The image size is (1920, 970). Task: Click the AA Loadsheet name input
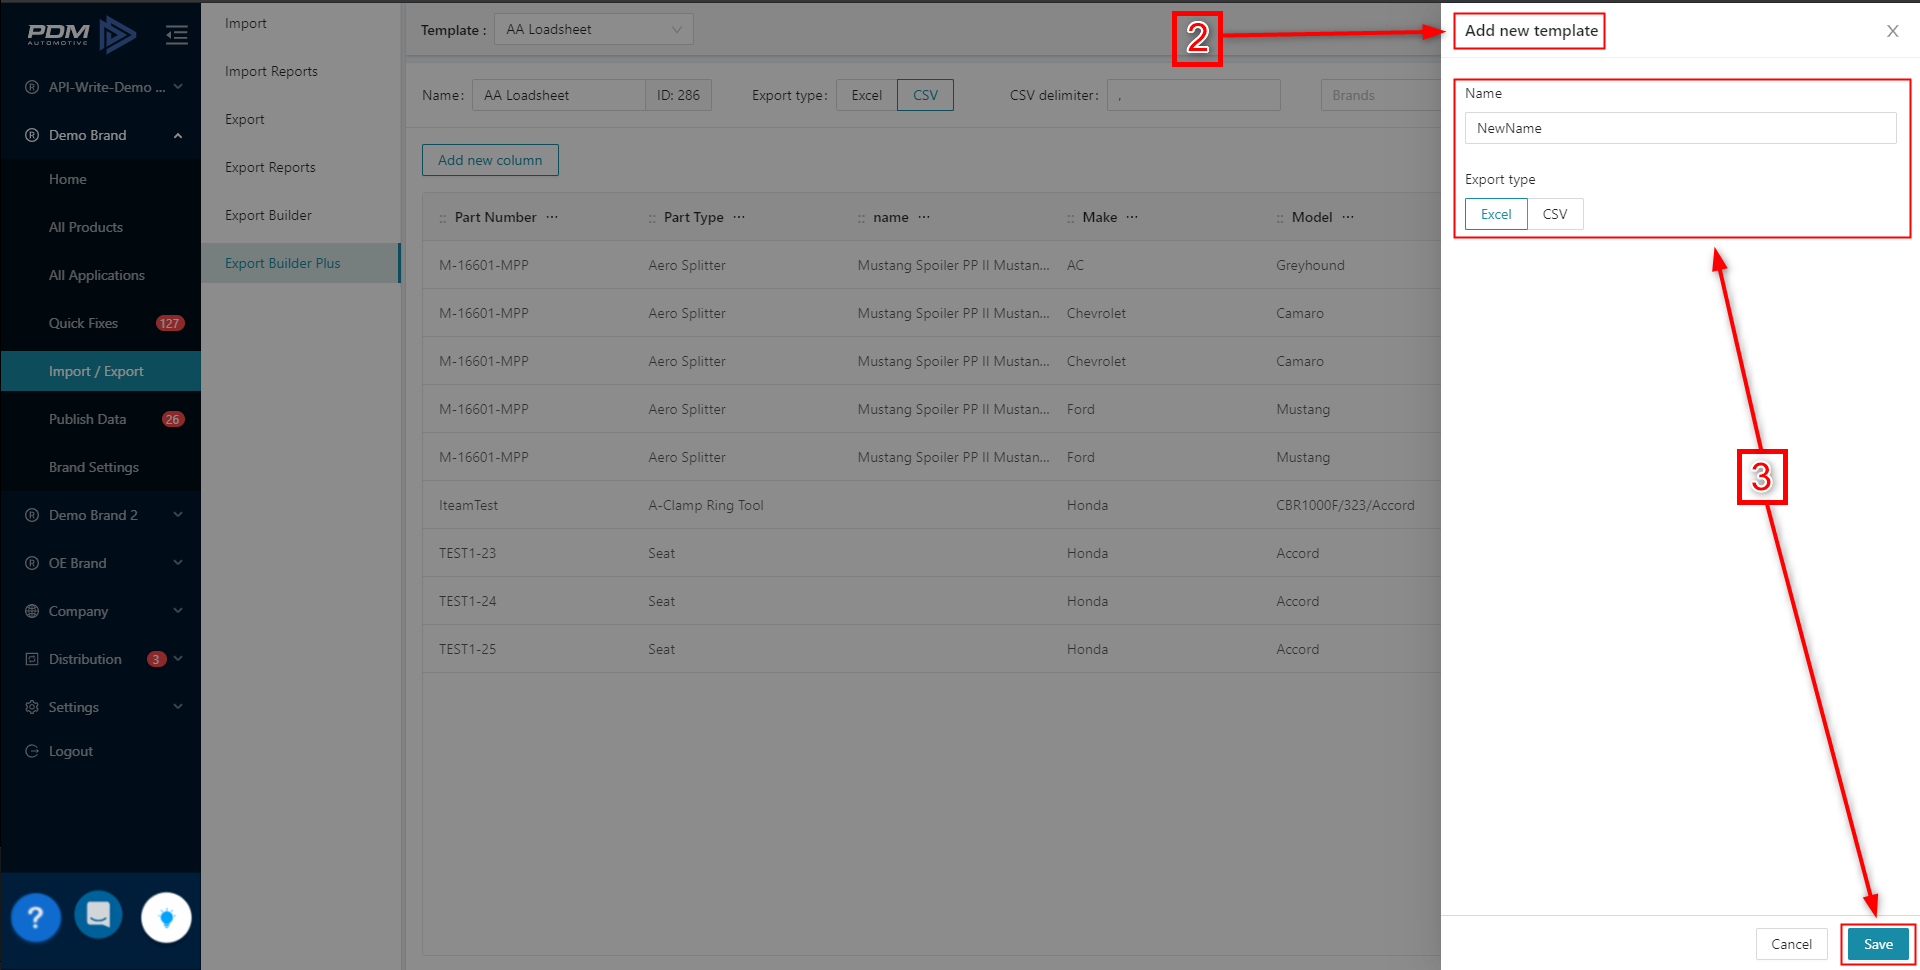point(558,95)
